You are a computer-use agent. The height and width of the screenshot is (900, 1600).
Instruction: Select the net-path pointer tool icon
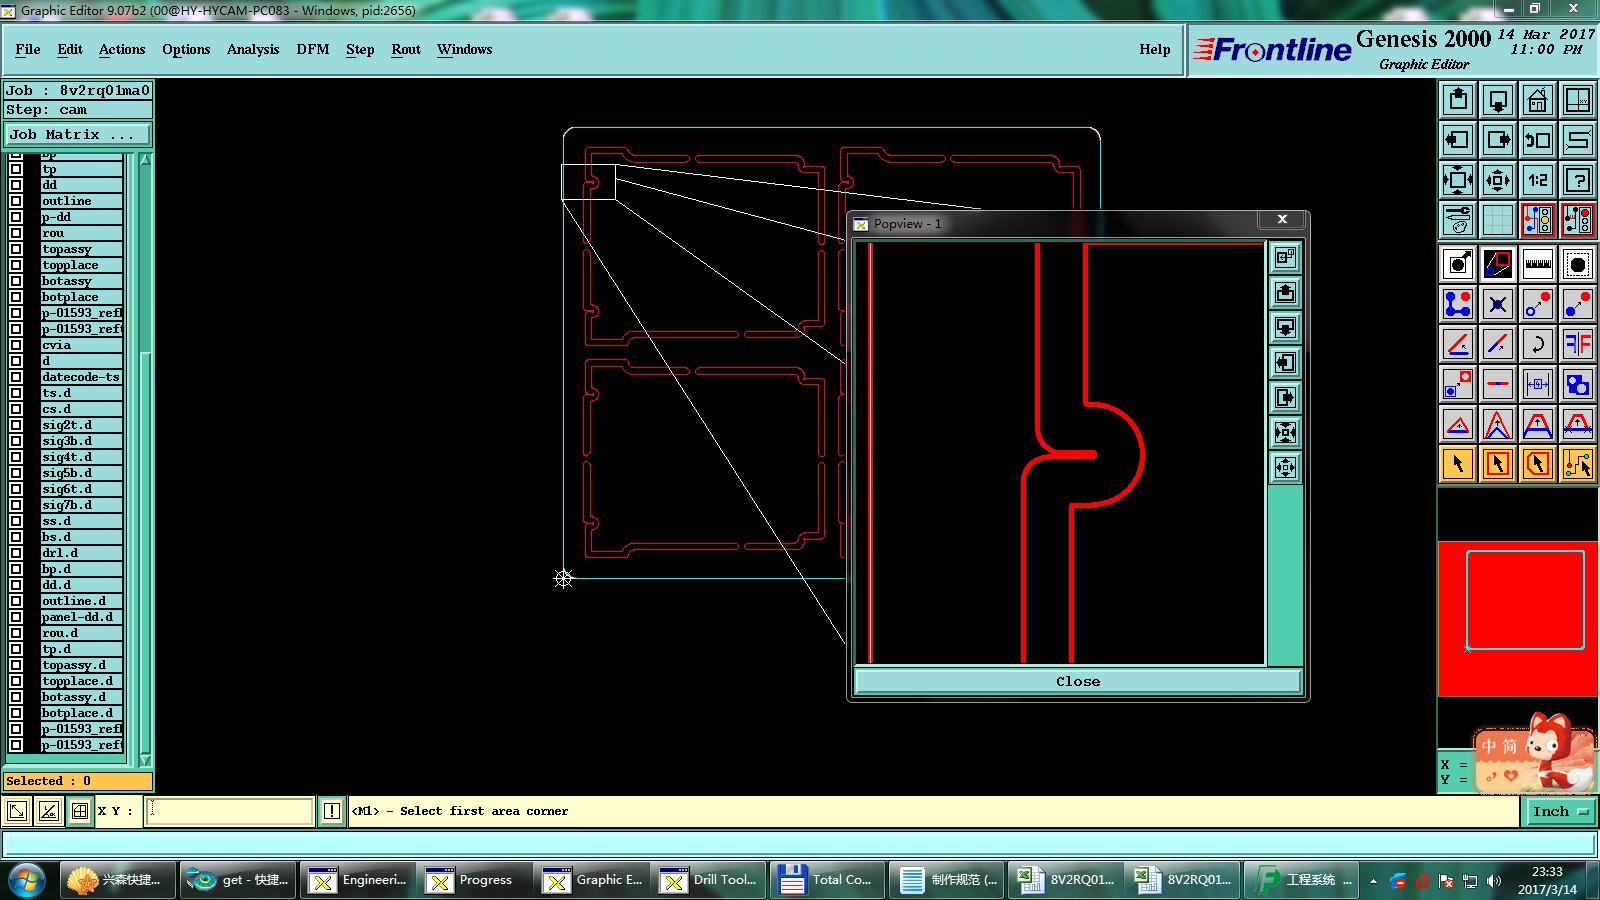[x=1578, y=464]
